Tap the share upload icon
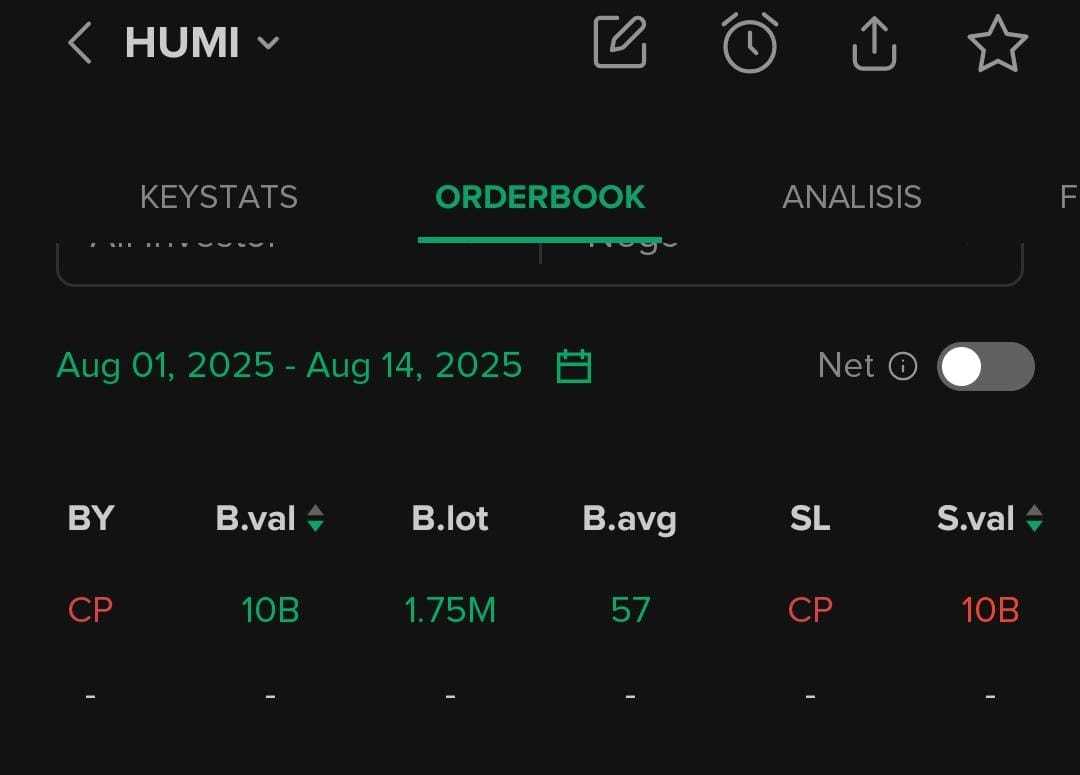1080x775 pixels. [x=874, y=43]
